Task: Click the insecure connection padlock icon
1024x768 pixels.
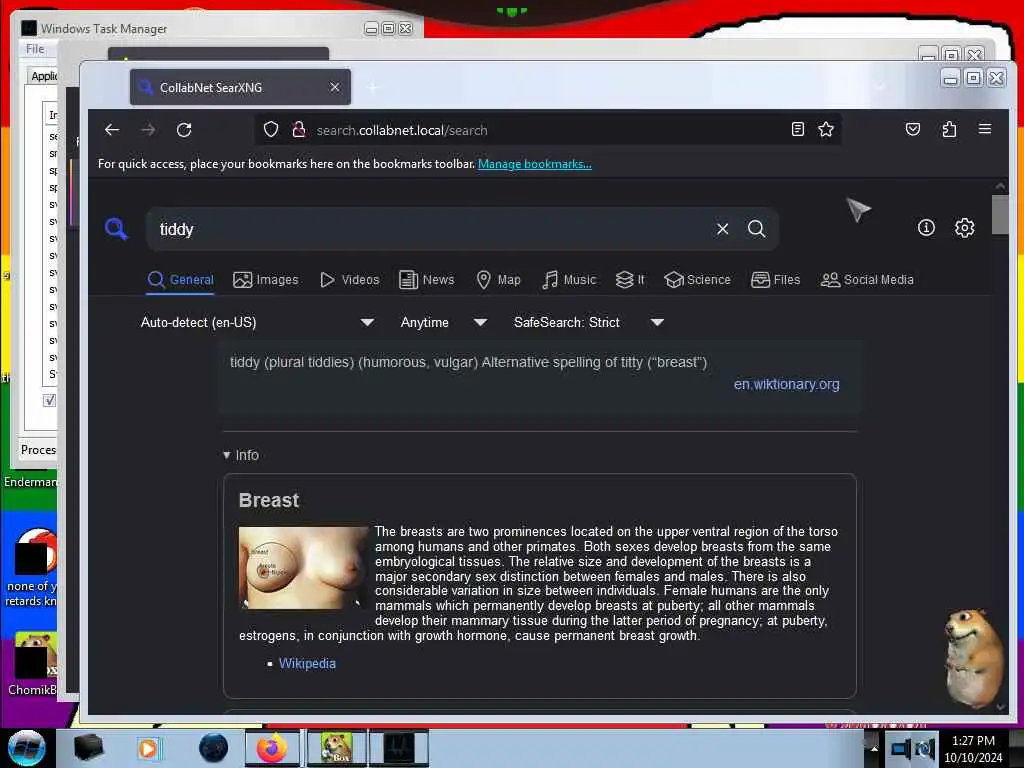Action: pyautogui.click(x=298, y=129)
